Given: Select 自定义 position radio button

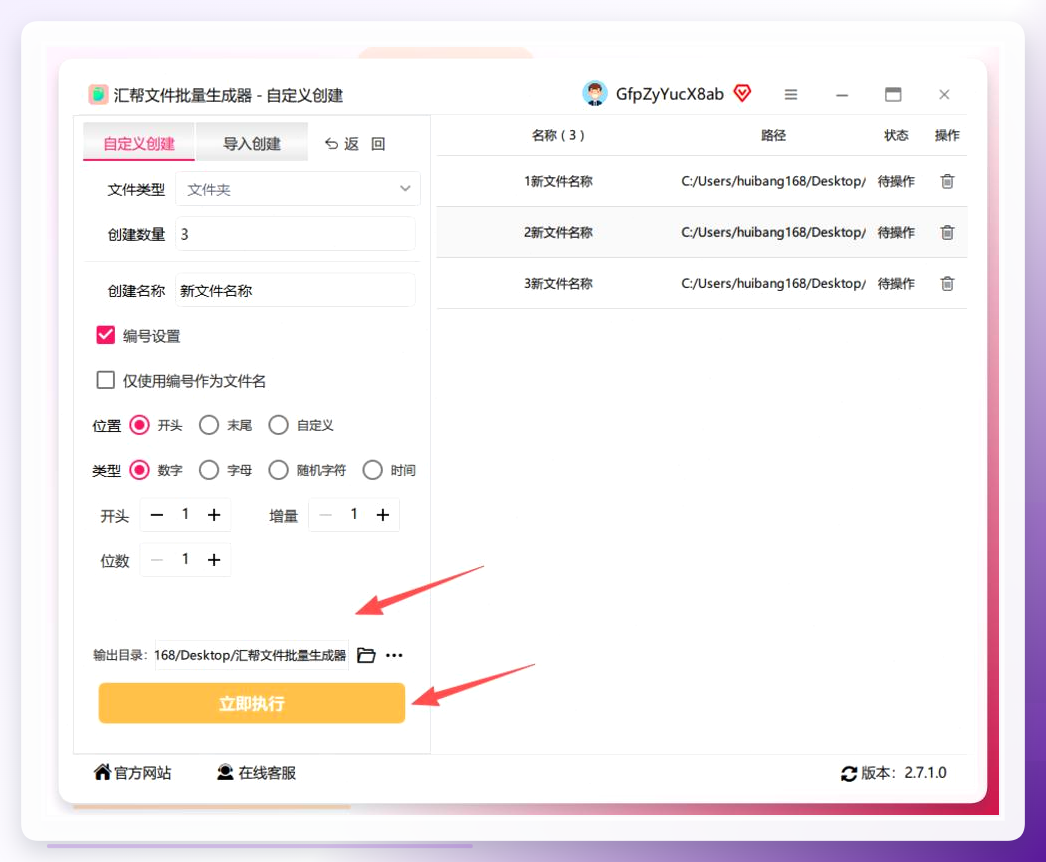Looking at the screenshot, I should point(278,425).
